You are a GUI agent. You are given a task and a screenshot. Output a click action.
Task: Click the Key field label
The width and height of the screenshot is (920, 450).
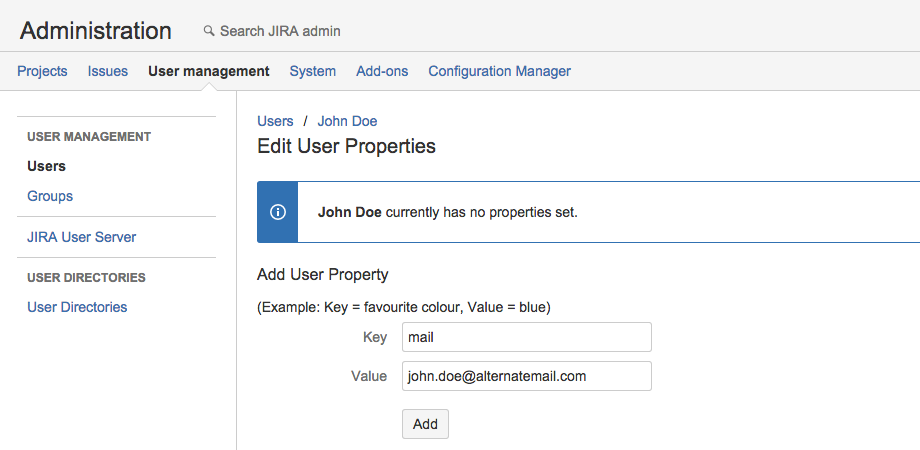375,337
